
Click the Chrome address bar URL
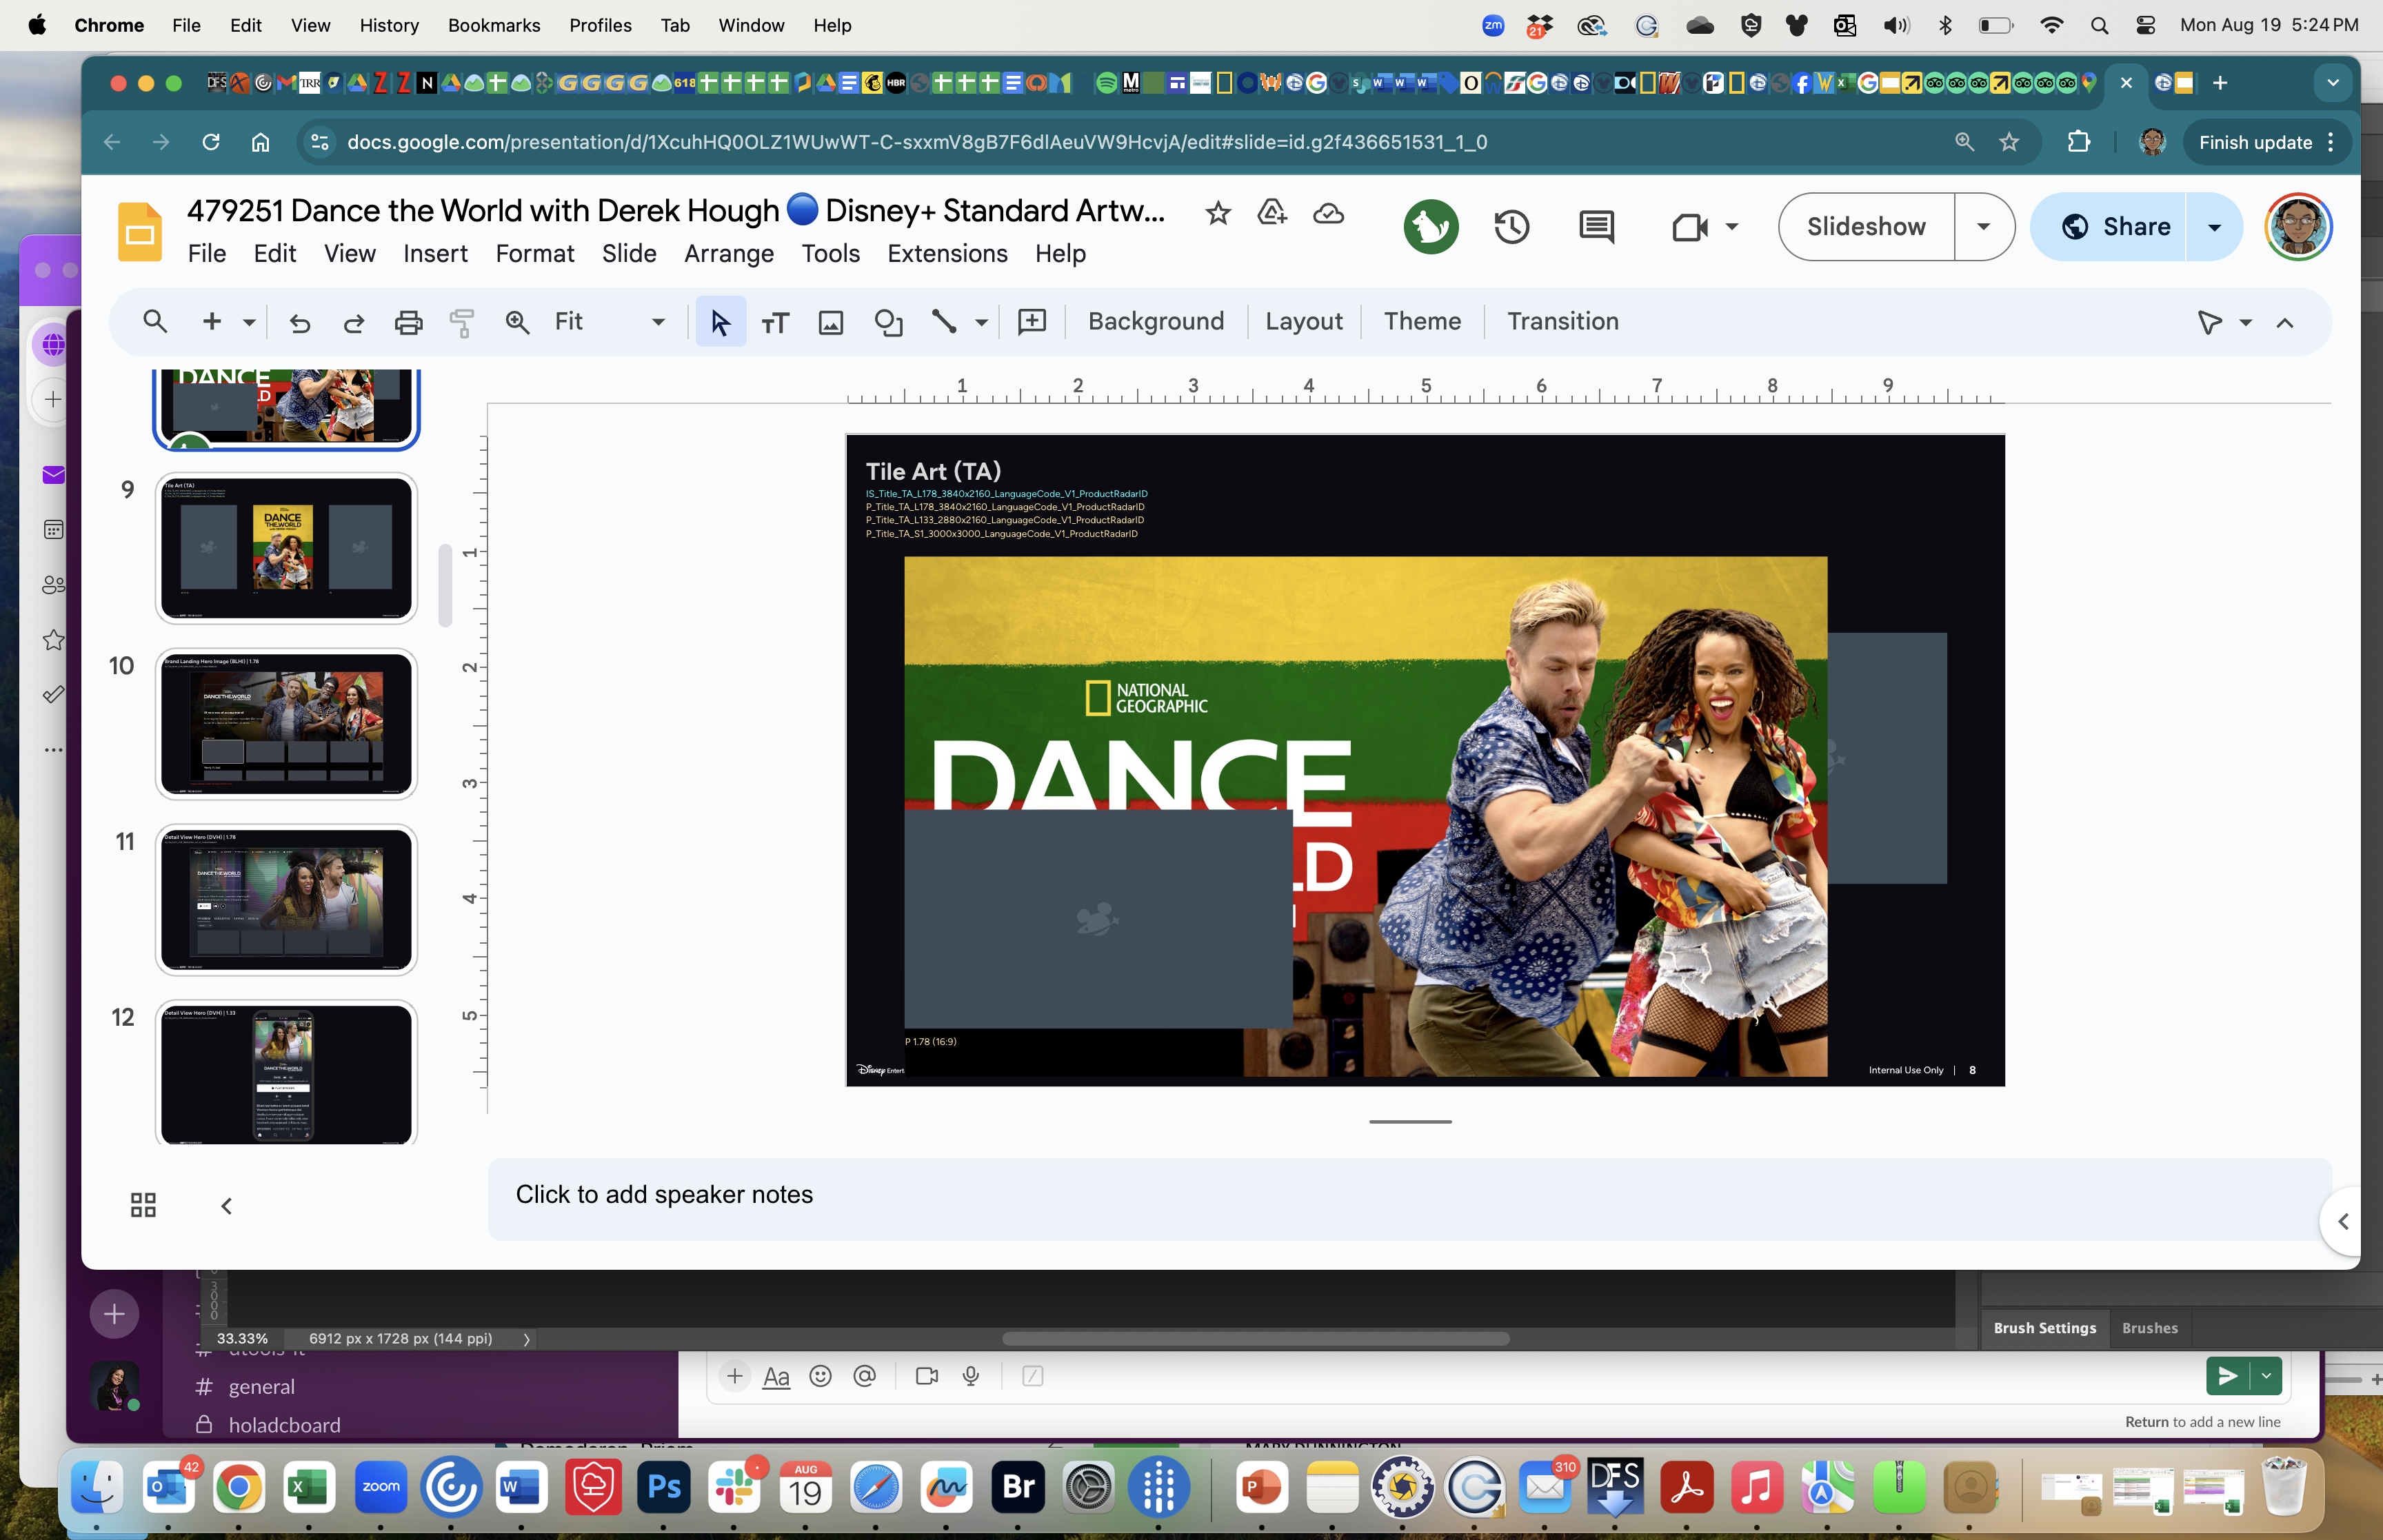pos(917,143)
